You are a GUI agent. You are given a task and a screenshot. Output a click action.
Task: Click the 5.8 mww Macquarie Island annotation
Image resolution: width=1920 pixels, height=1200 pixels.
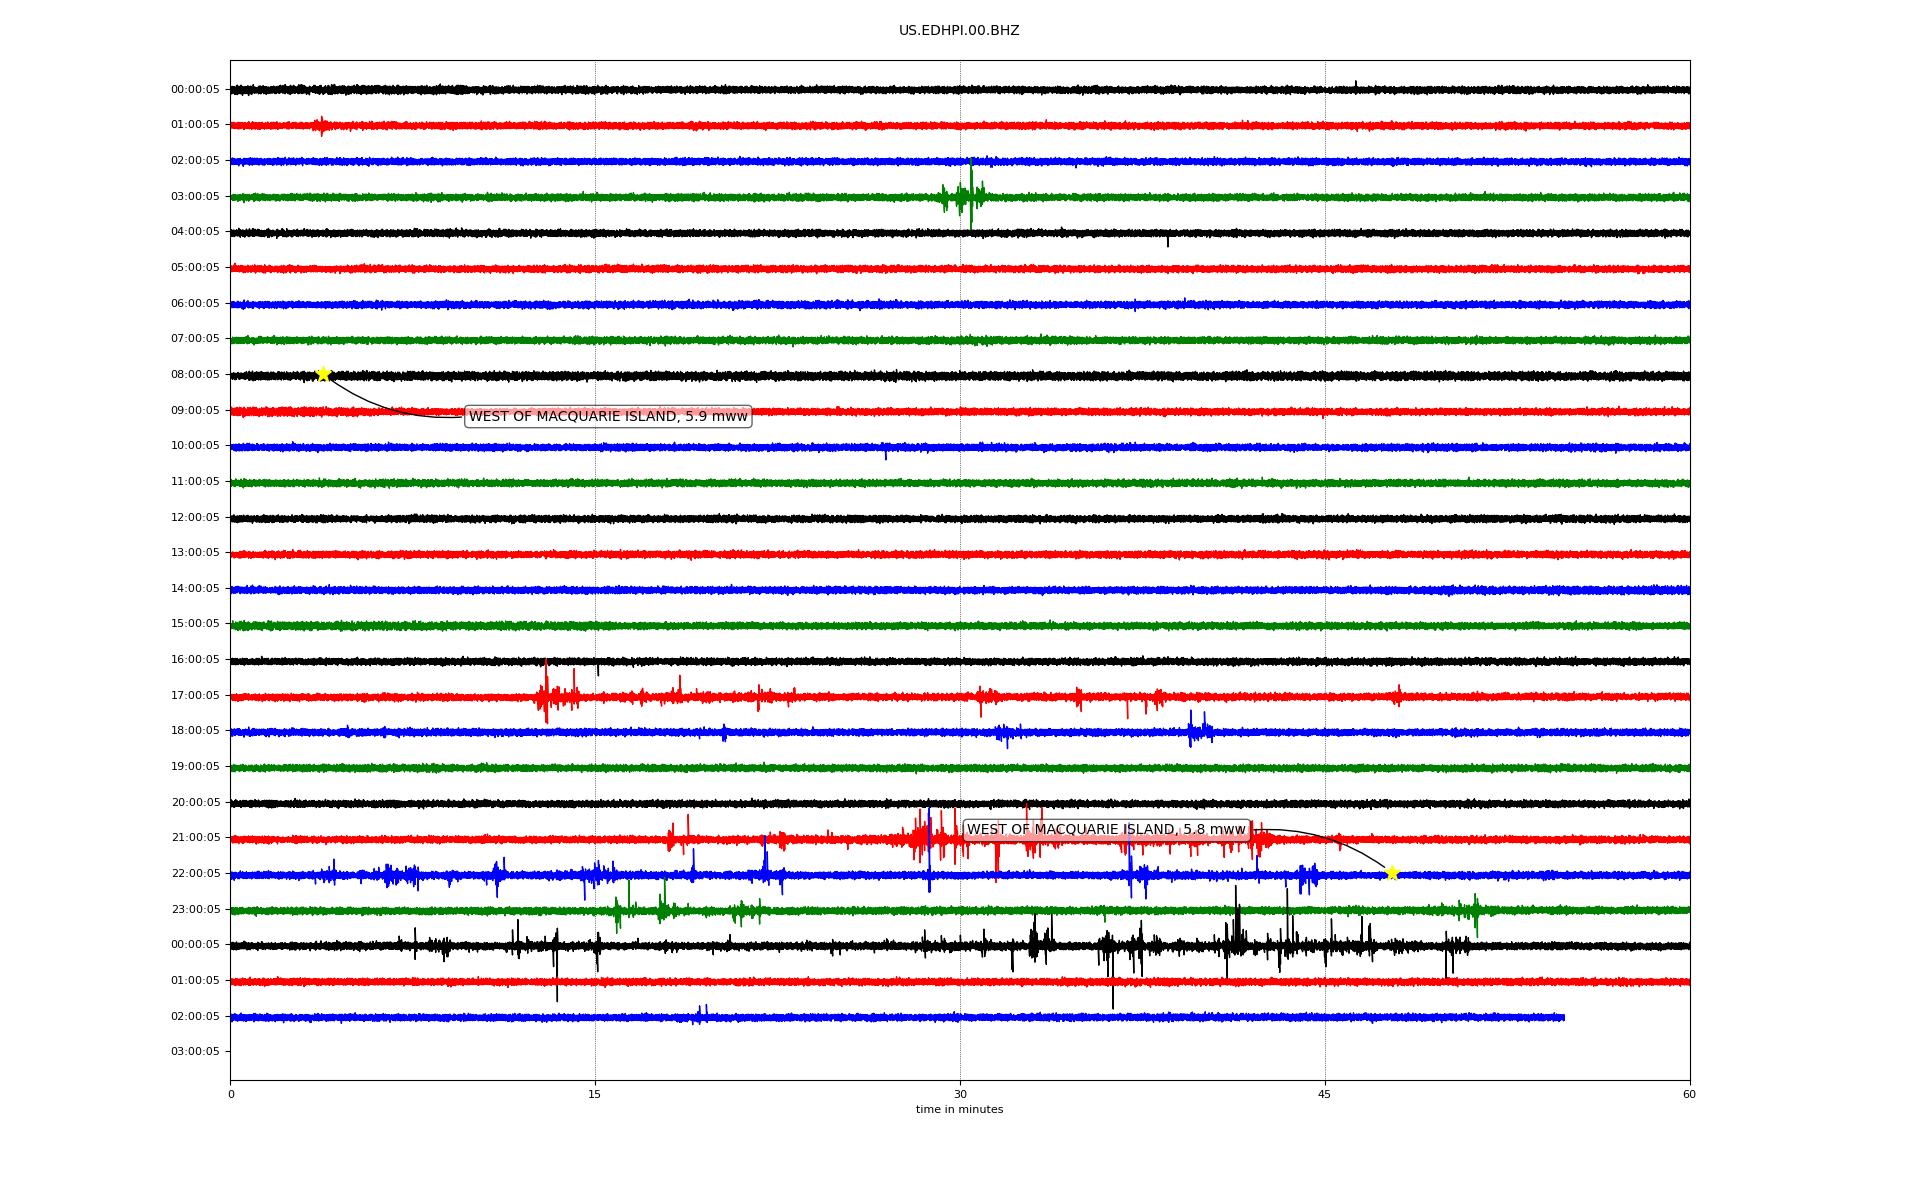(x=1106, y=829)
